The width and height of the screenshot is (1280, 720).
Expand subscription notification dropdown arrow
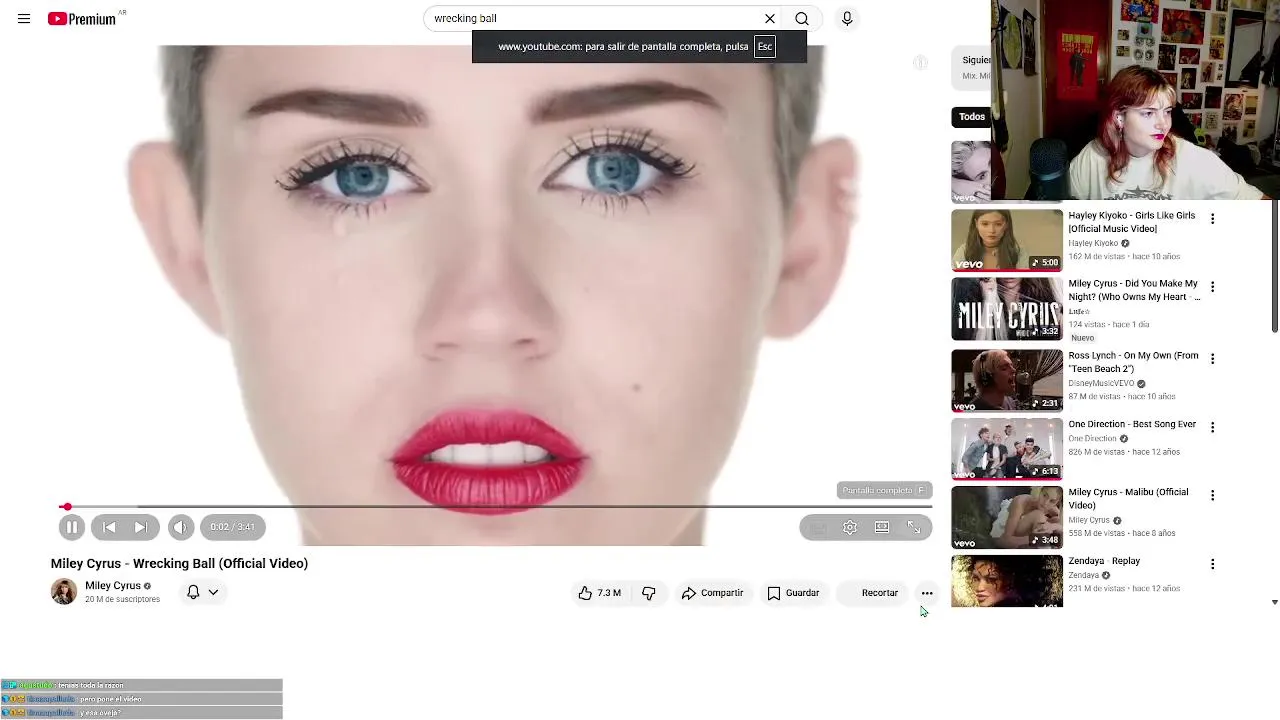coord(213,592)
